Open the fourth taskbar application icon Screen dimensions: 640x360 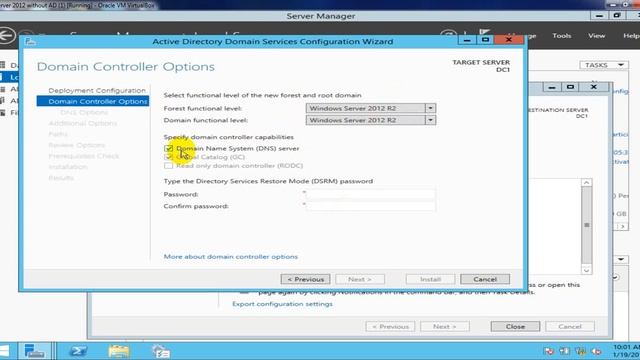(x=161, y=351)
